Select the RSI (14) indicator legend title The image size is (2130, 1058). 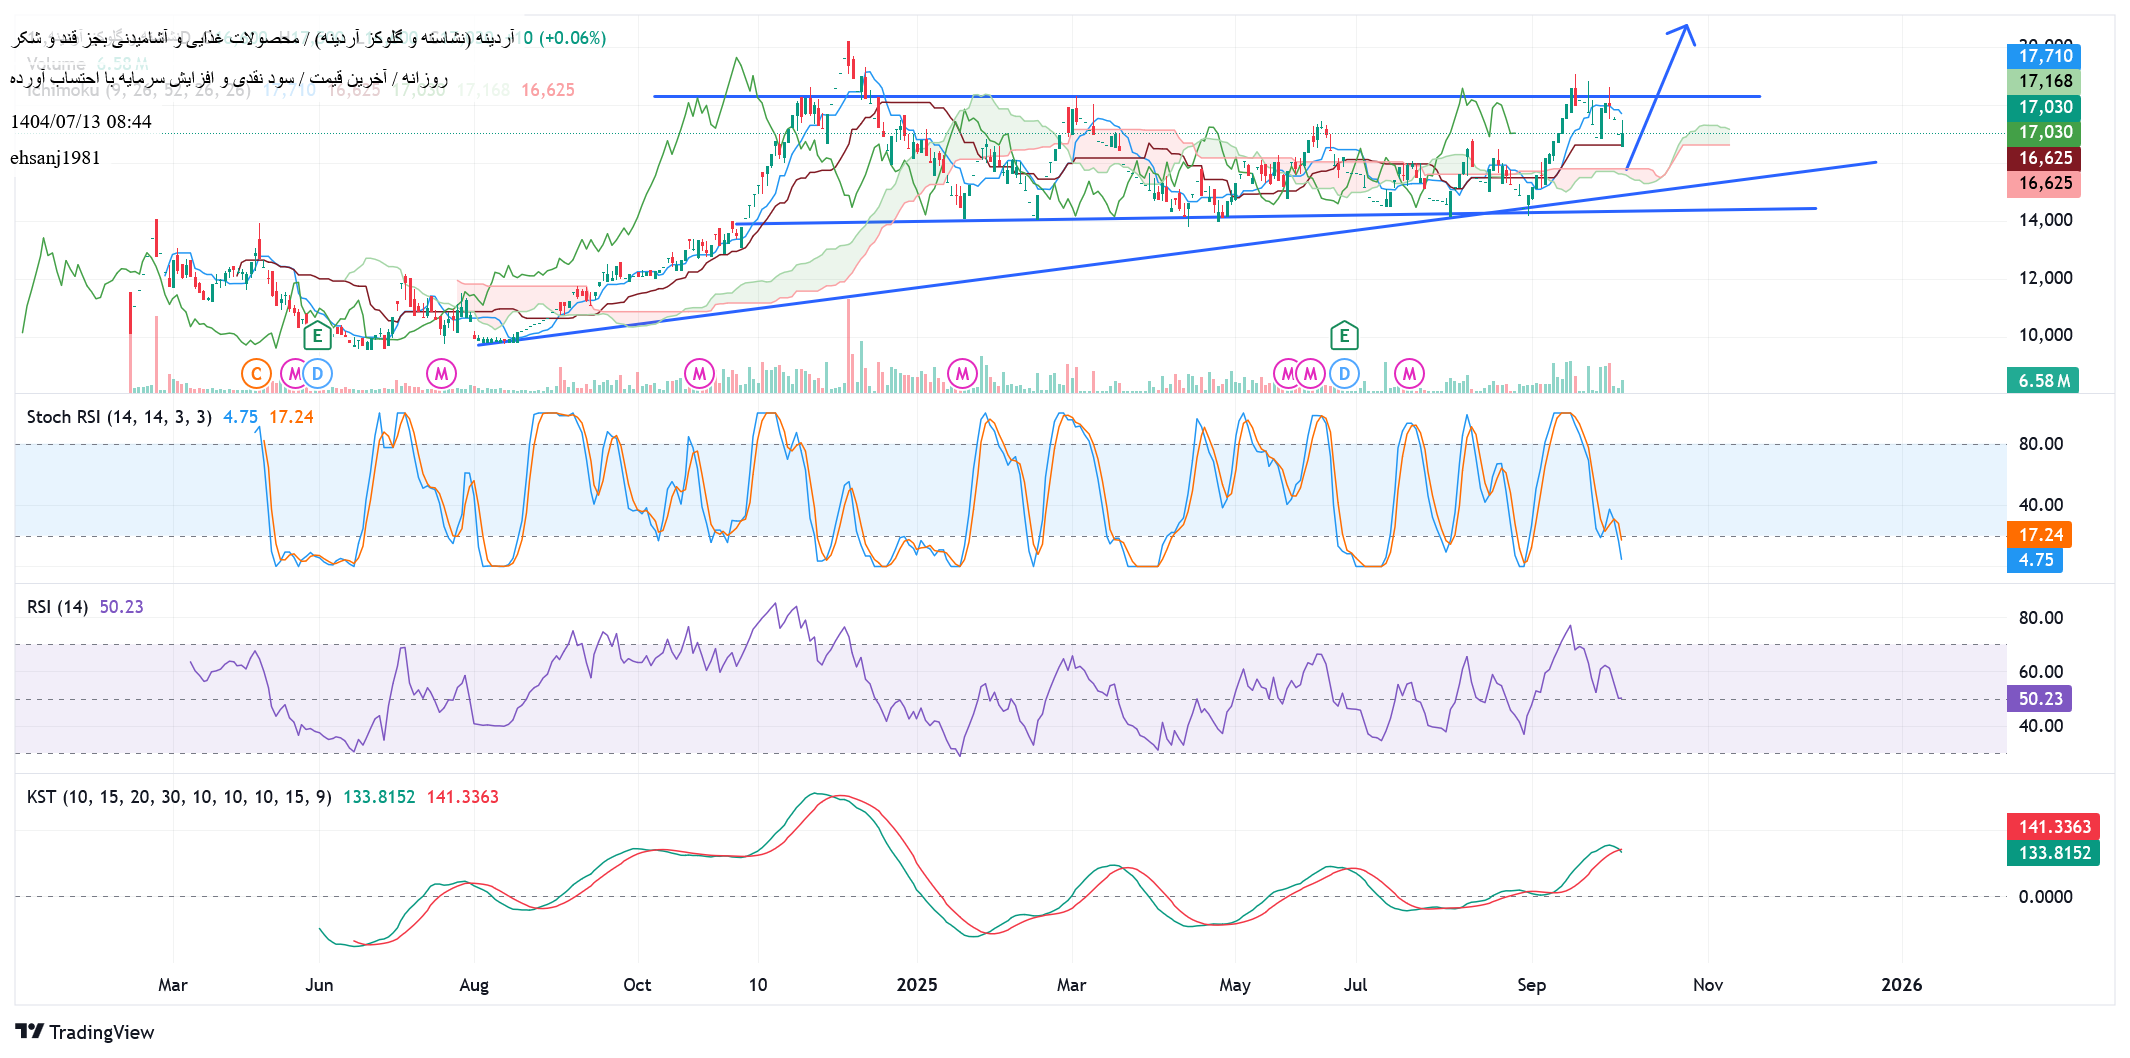point(57,607)
